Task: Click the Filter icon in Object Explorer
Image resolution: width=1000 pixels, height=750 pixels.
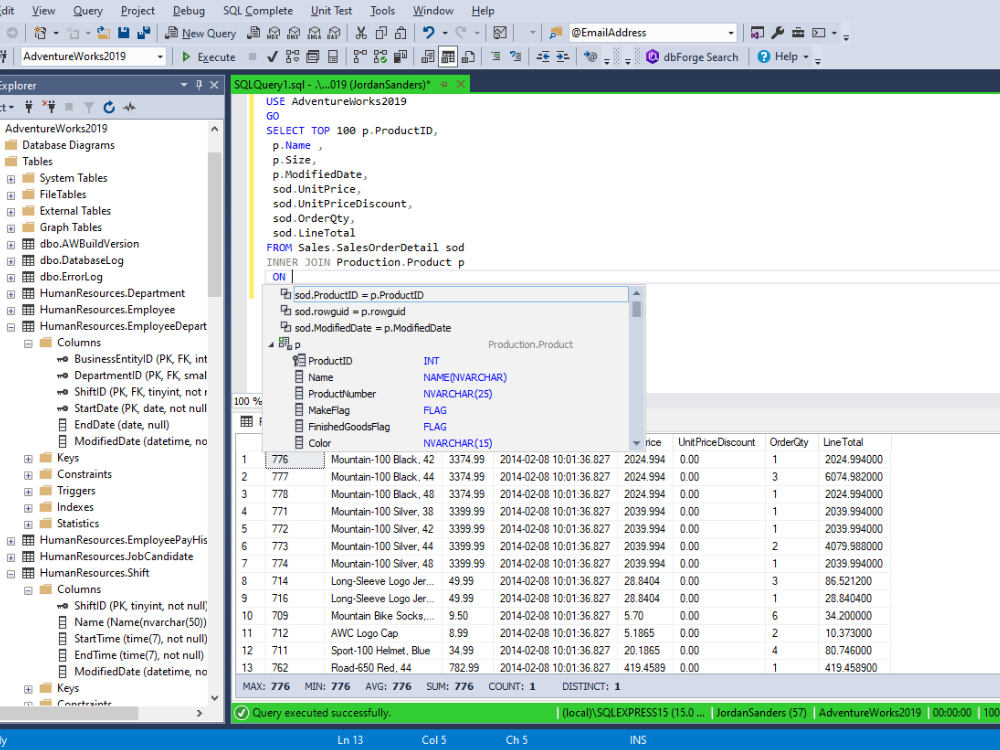Action: [x=89, y=107]
